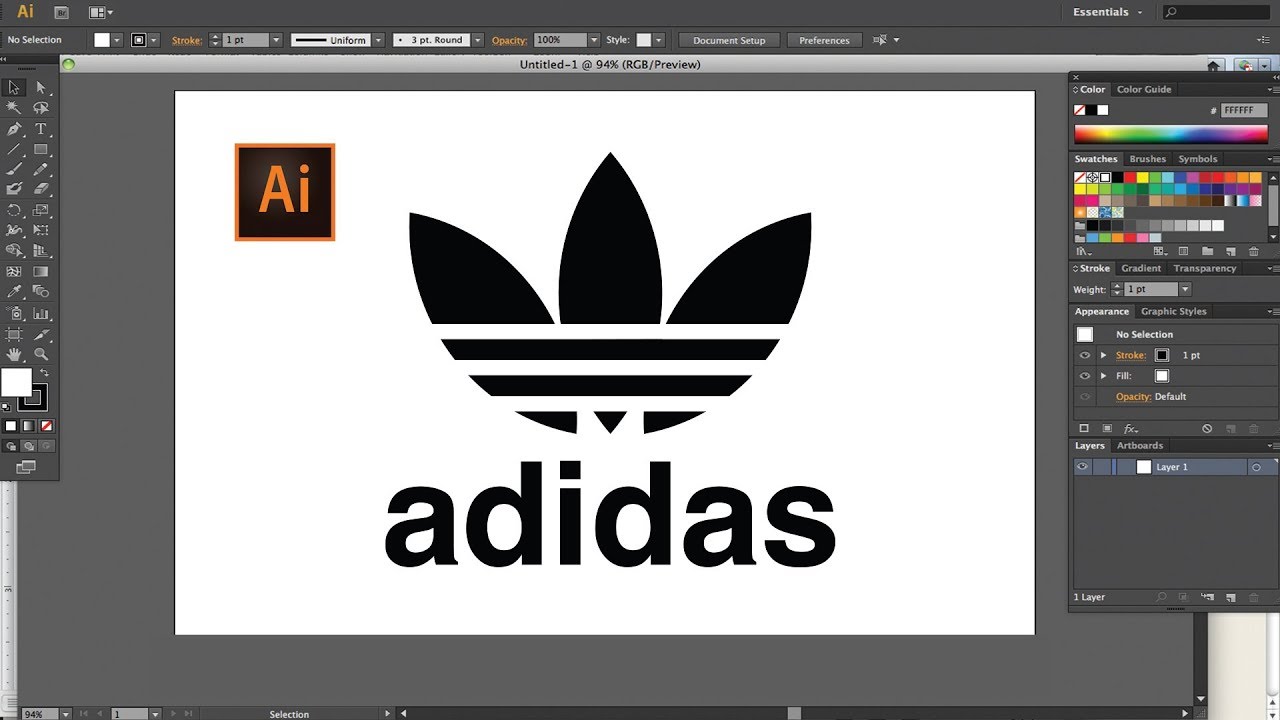Viewport: 1280px width, 720px height.
Task: Select the Direct Selection tool
Action: click(x=41, y=87)
